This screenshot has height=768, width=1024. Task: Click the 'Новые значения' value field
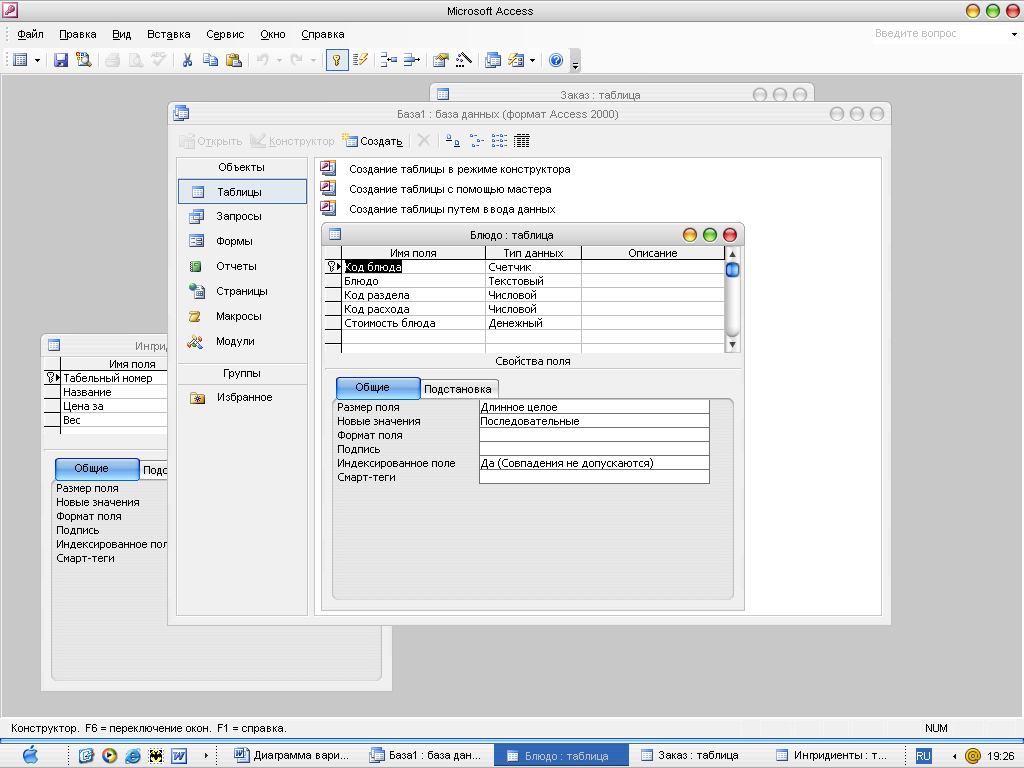point(594,421)
